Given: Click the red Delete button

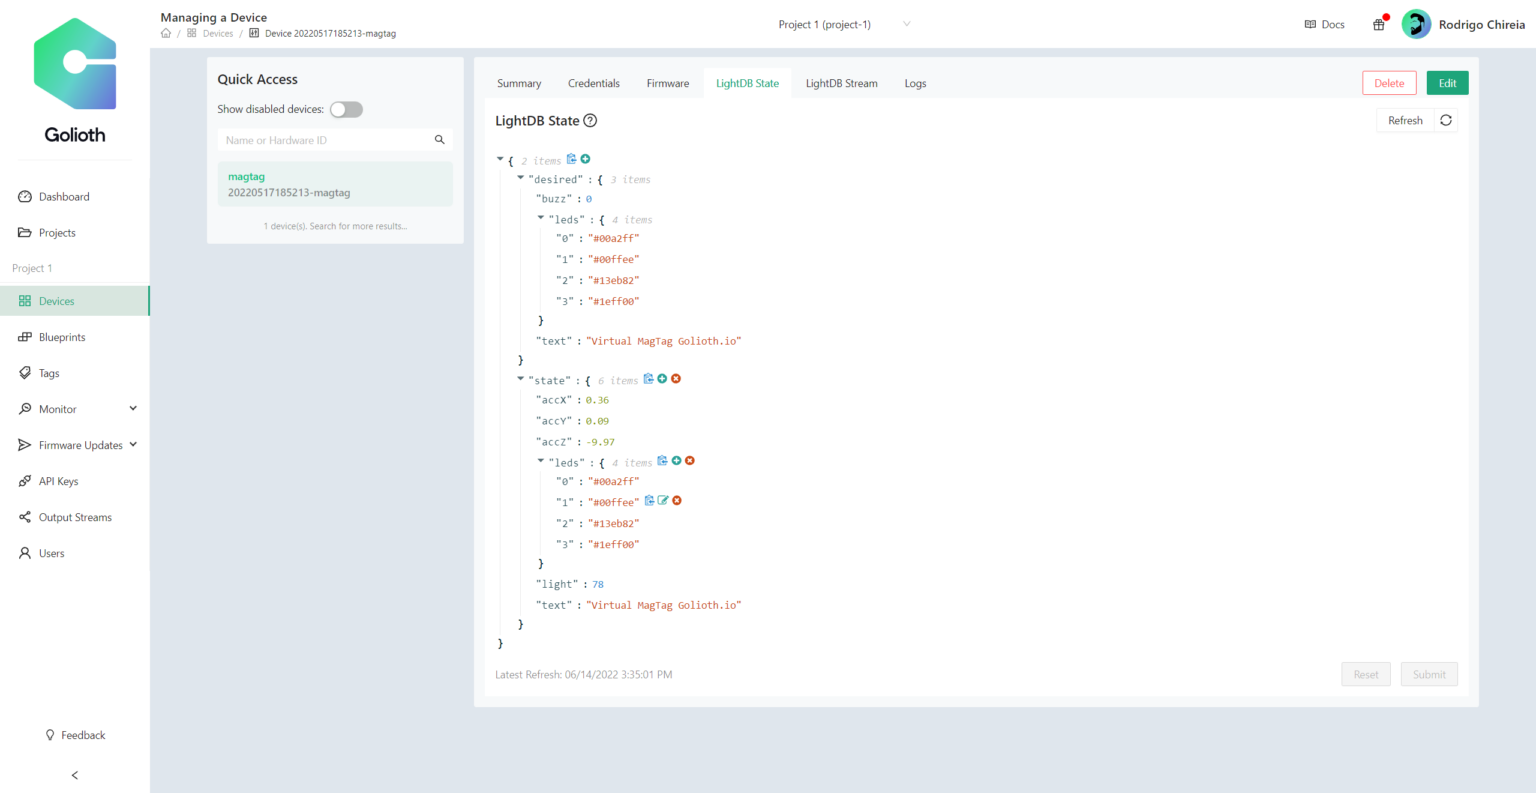Looking at the screenshot, I should tap(1389, 83).
